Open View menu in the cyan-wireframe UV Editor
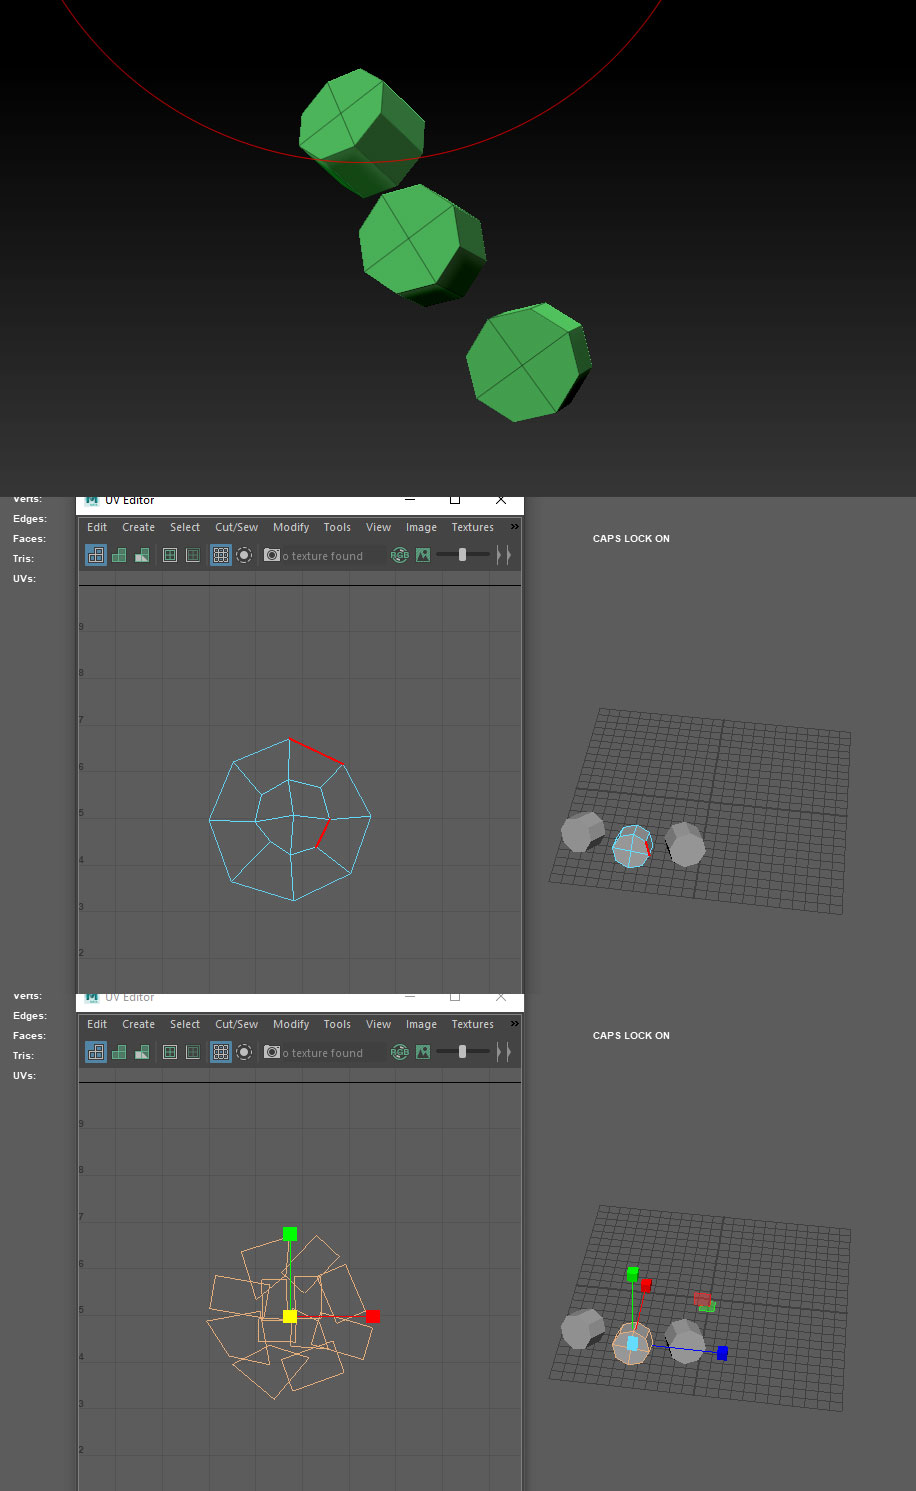 click(378, 527)
